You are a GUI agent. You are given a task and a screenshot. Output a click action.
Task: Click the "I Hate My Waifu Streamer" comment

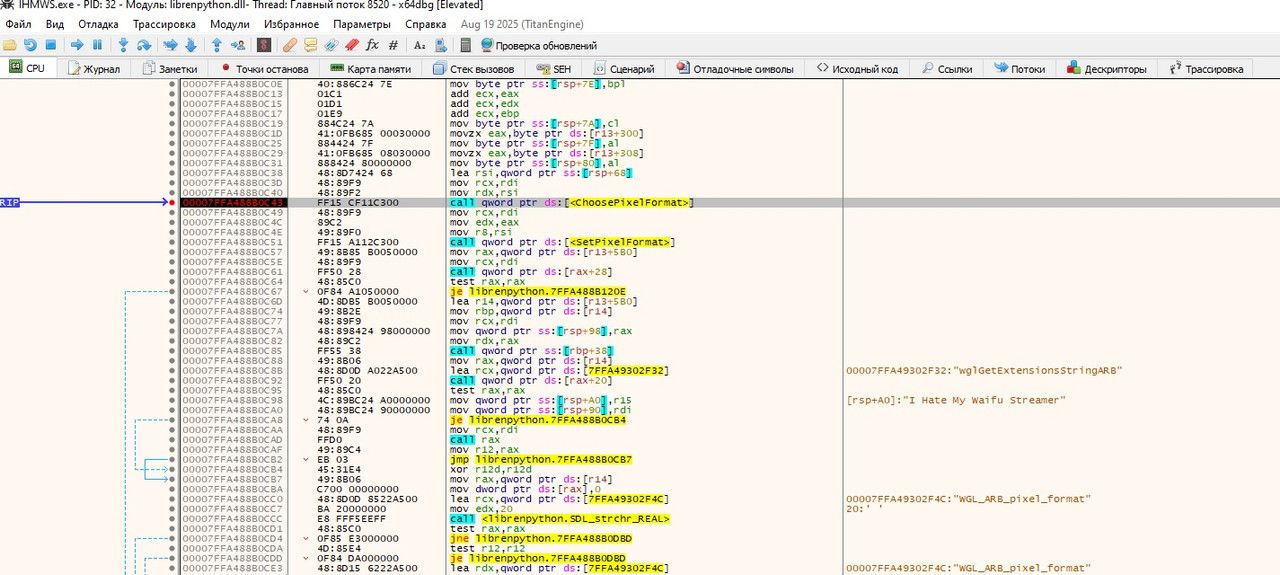(957, 400)
